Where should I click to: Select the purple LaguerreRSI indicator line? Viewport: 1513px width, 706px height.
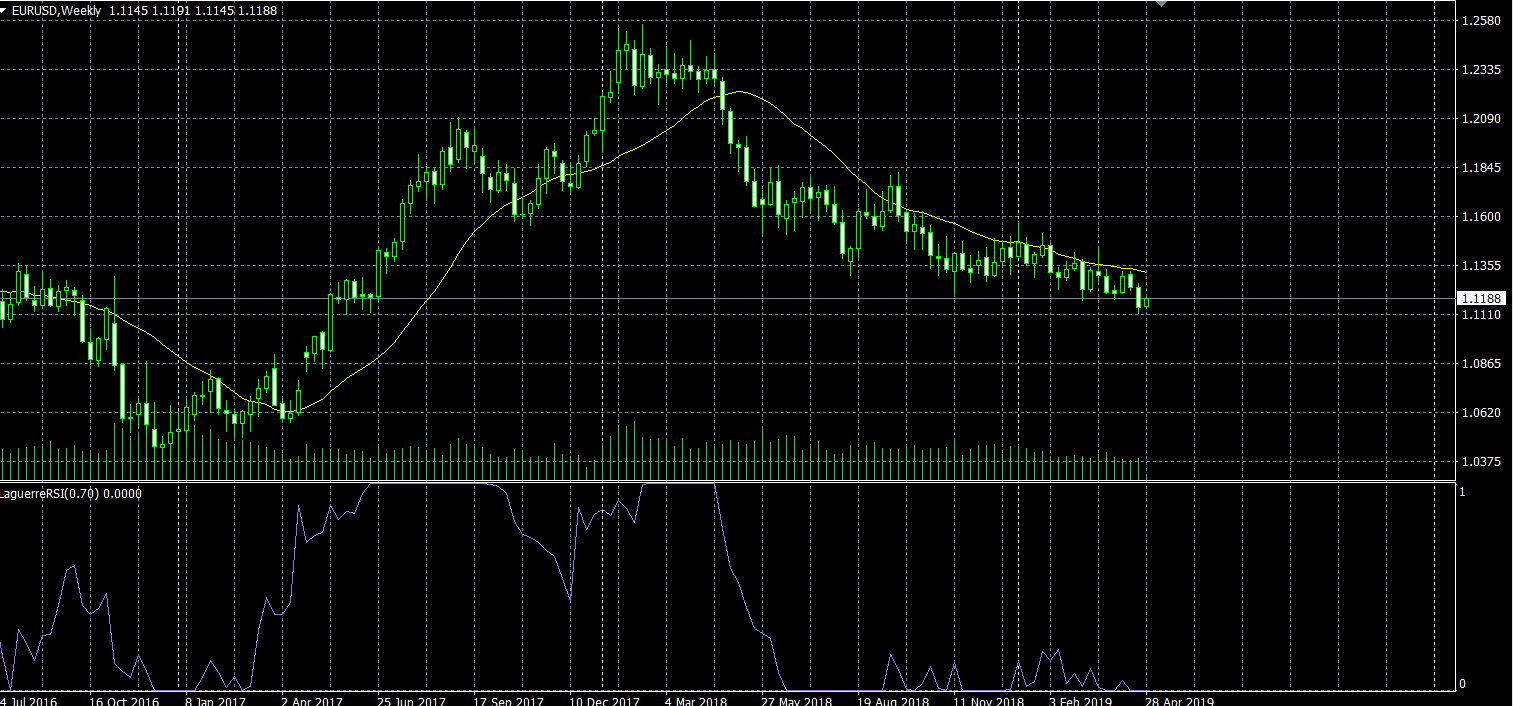click(738, 579)
